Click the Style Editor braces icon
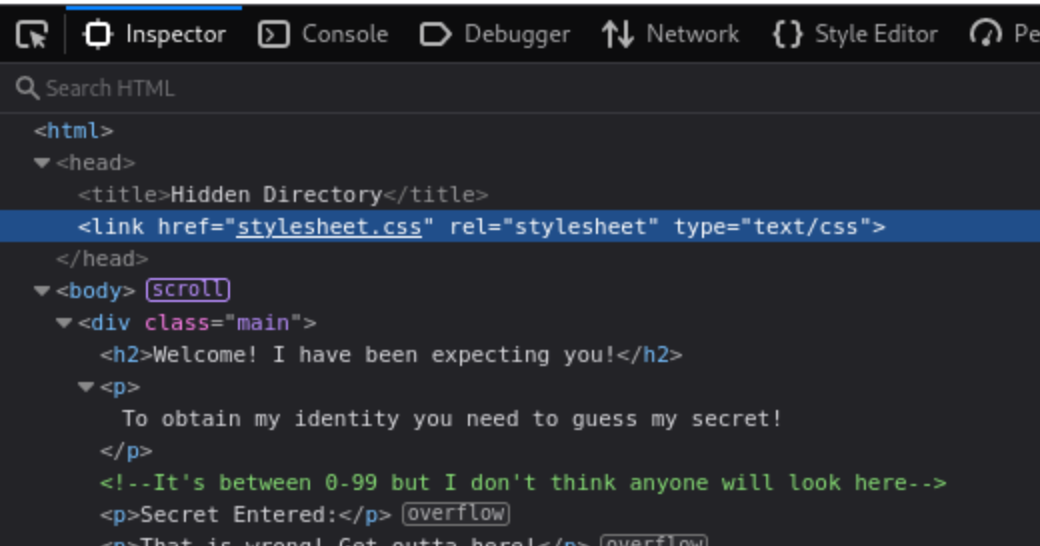Screen dimensions: 1040x546 point(787,34)
